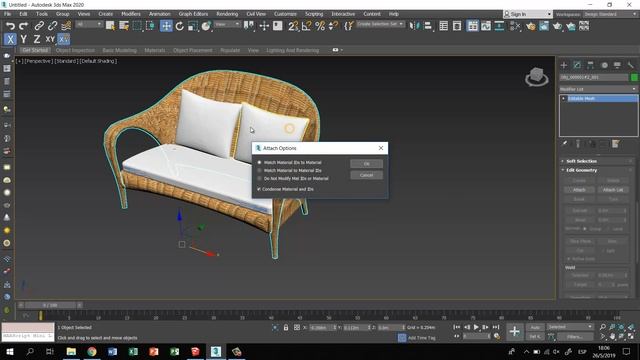640x360 pixels.
Task: Open the Workspaces Design Standard dropdown
Action: [x=610, y=14]
